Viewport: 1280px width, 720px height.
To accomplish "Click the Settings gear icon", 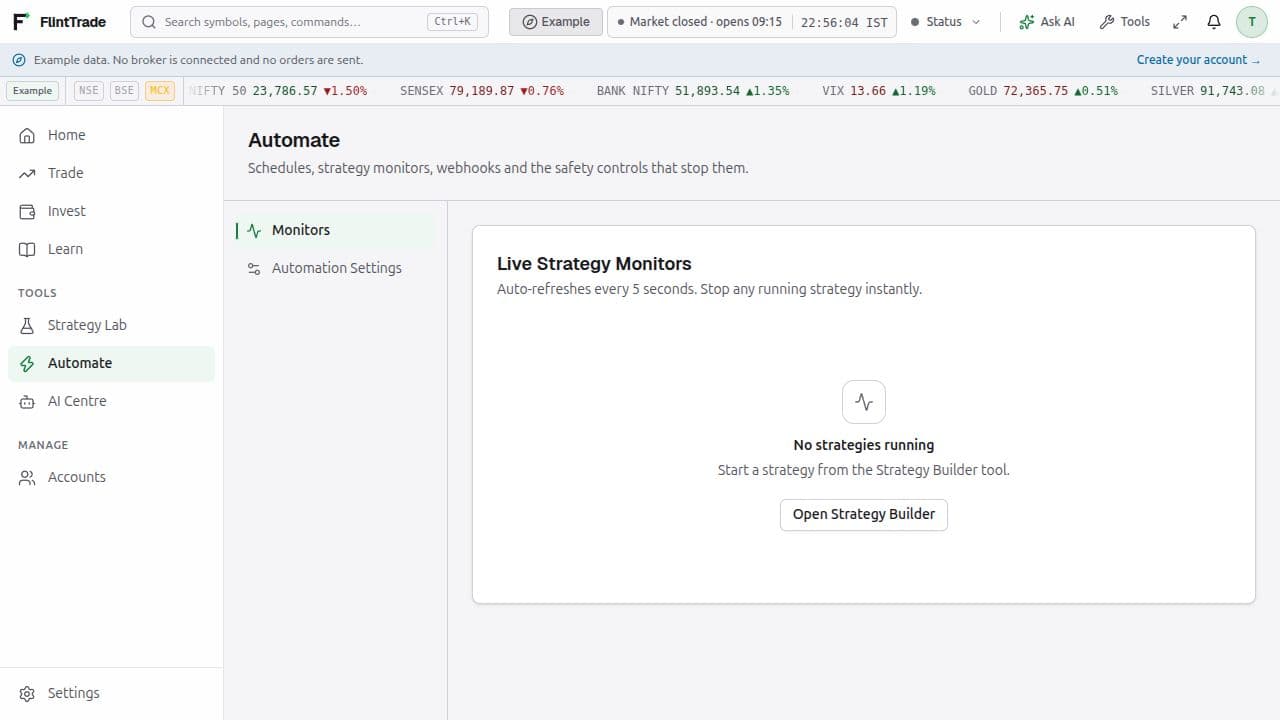I will 27,693.
